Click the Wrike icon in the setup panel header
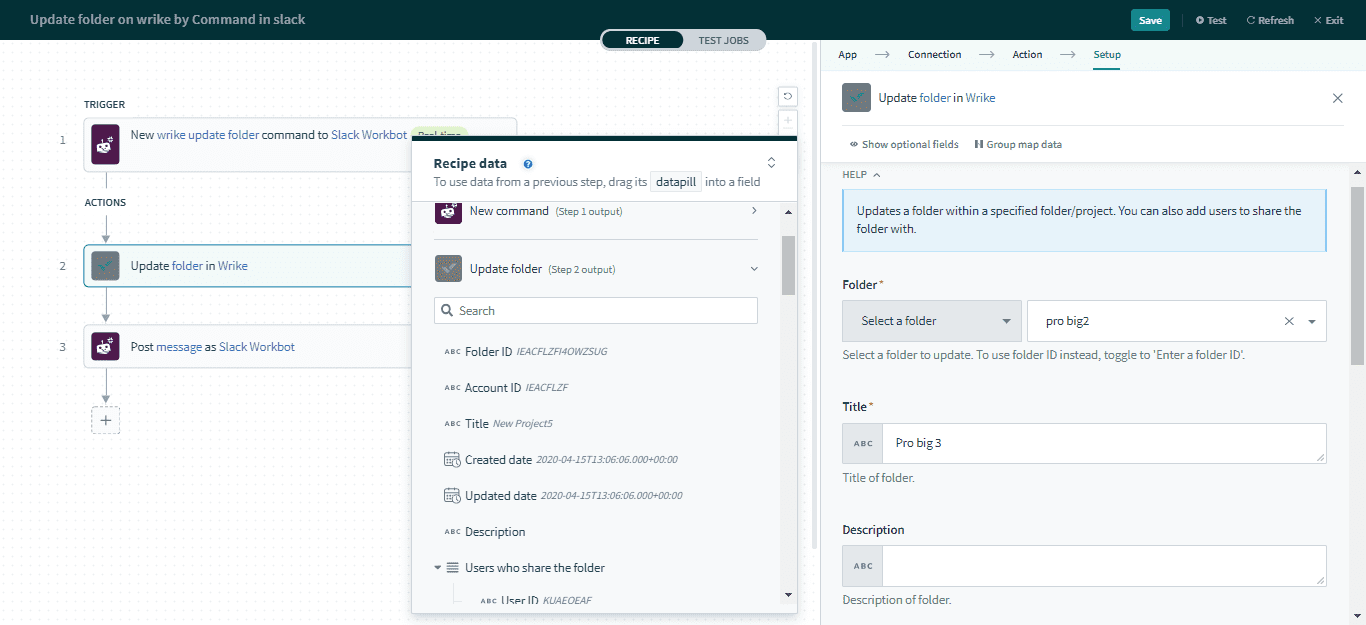 (856, 98)
